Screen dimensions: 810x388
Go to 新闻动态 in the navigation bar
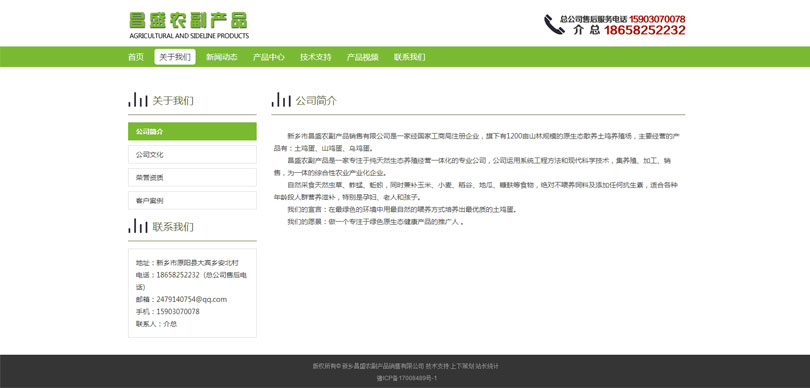tap(222, 57)
